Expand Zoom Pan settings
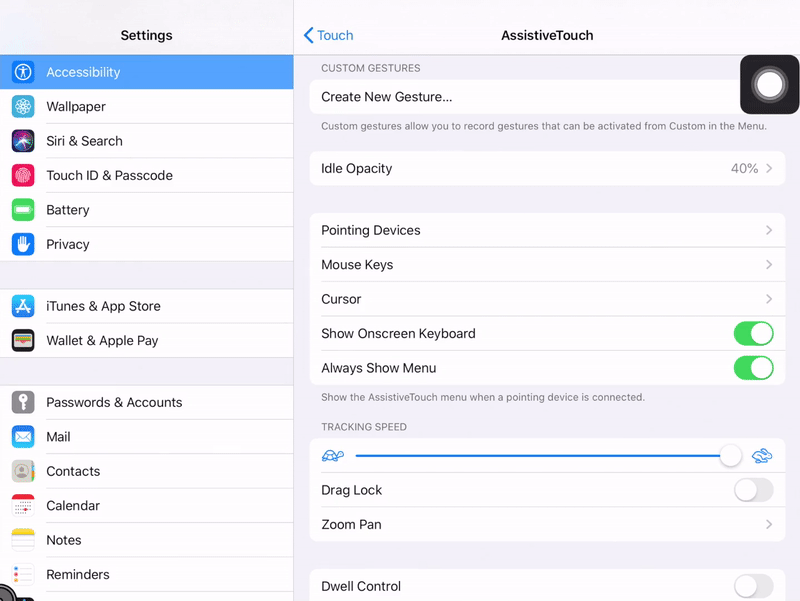 [548, 524]
